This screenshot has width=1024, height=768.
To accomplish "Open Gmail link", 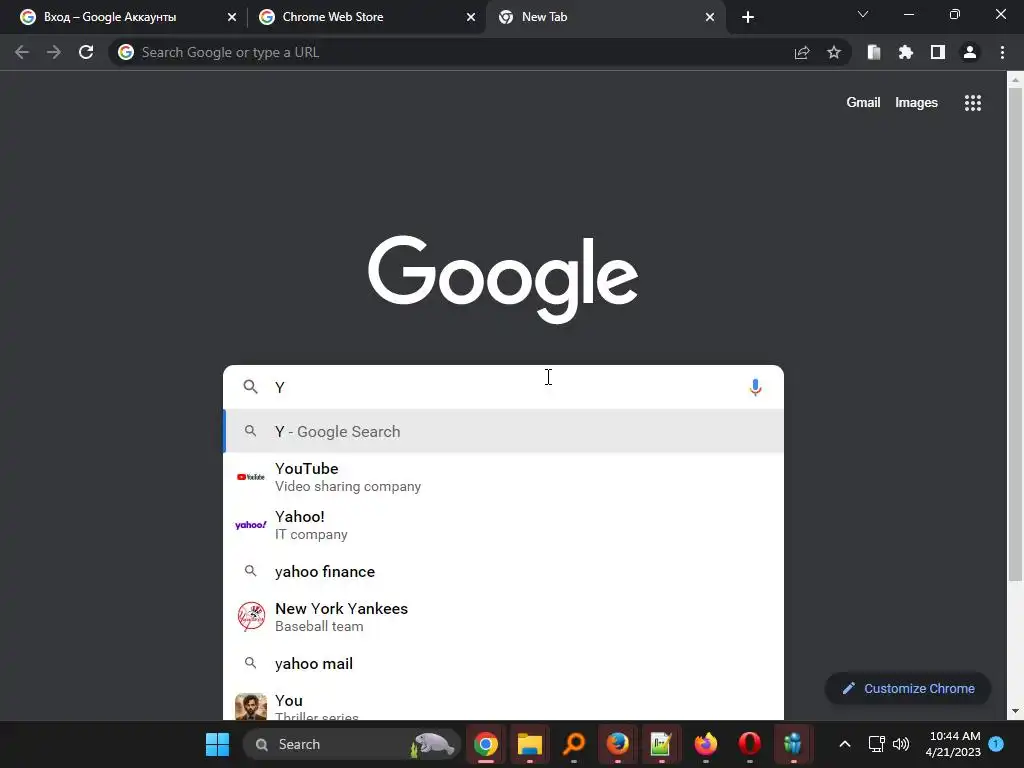I will [x=863, y=103].
